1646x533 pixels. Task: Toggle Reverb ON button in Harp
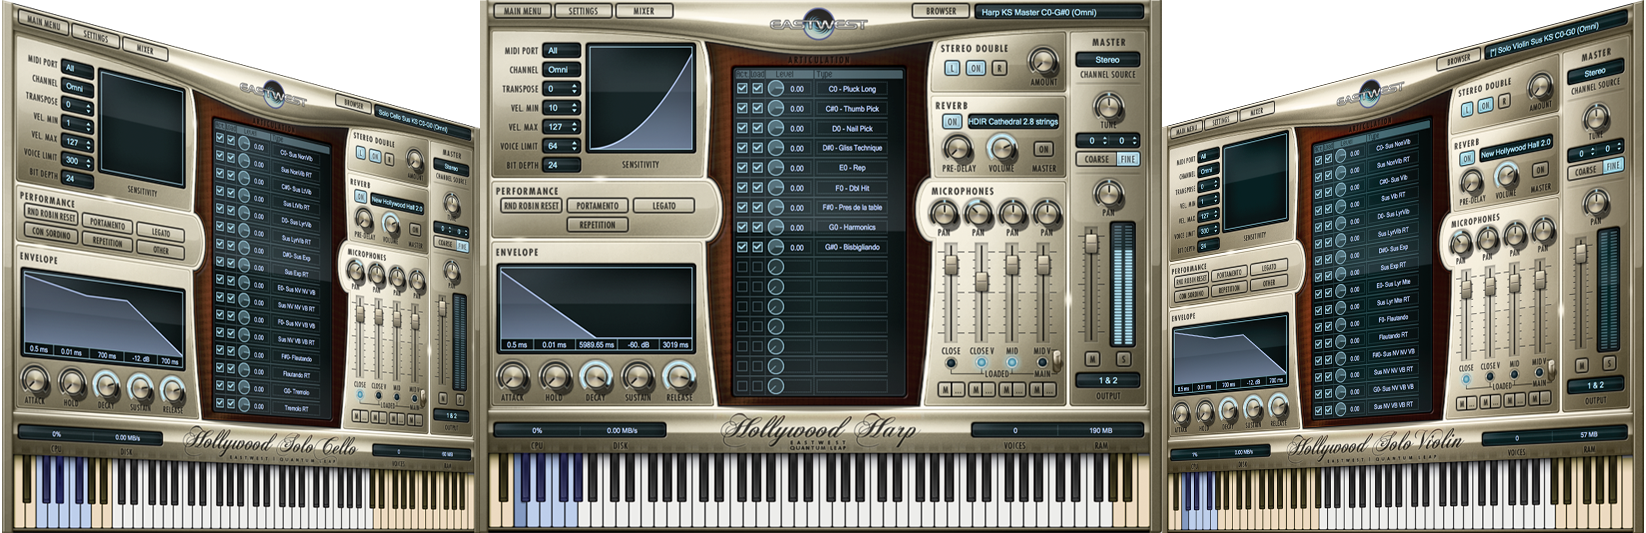[952, 121]
